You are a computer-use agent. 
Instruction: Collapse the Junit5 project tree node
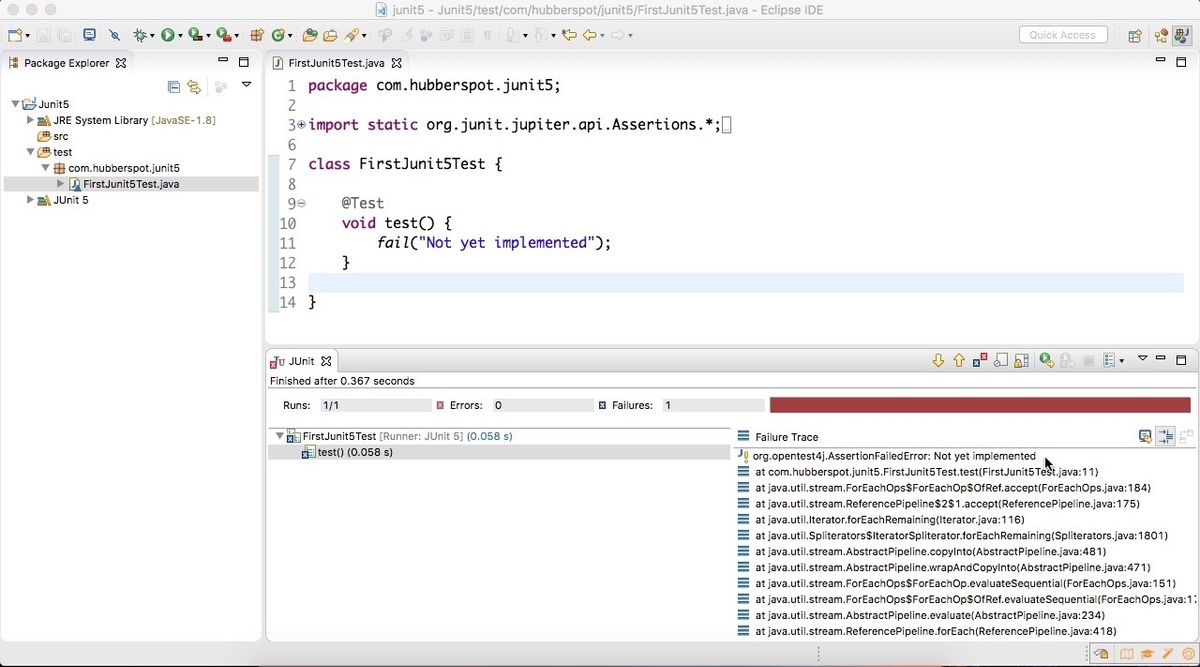16,104
